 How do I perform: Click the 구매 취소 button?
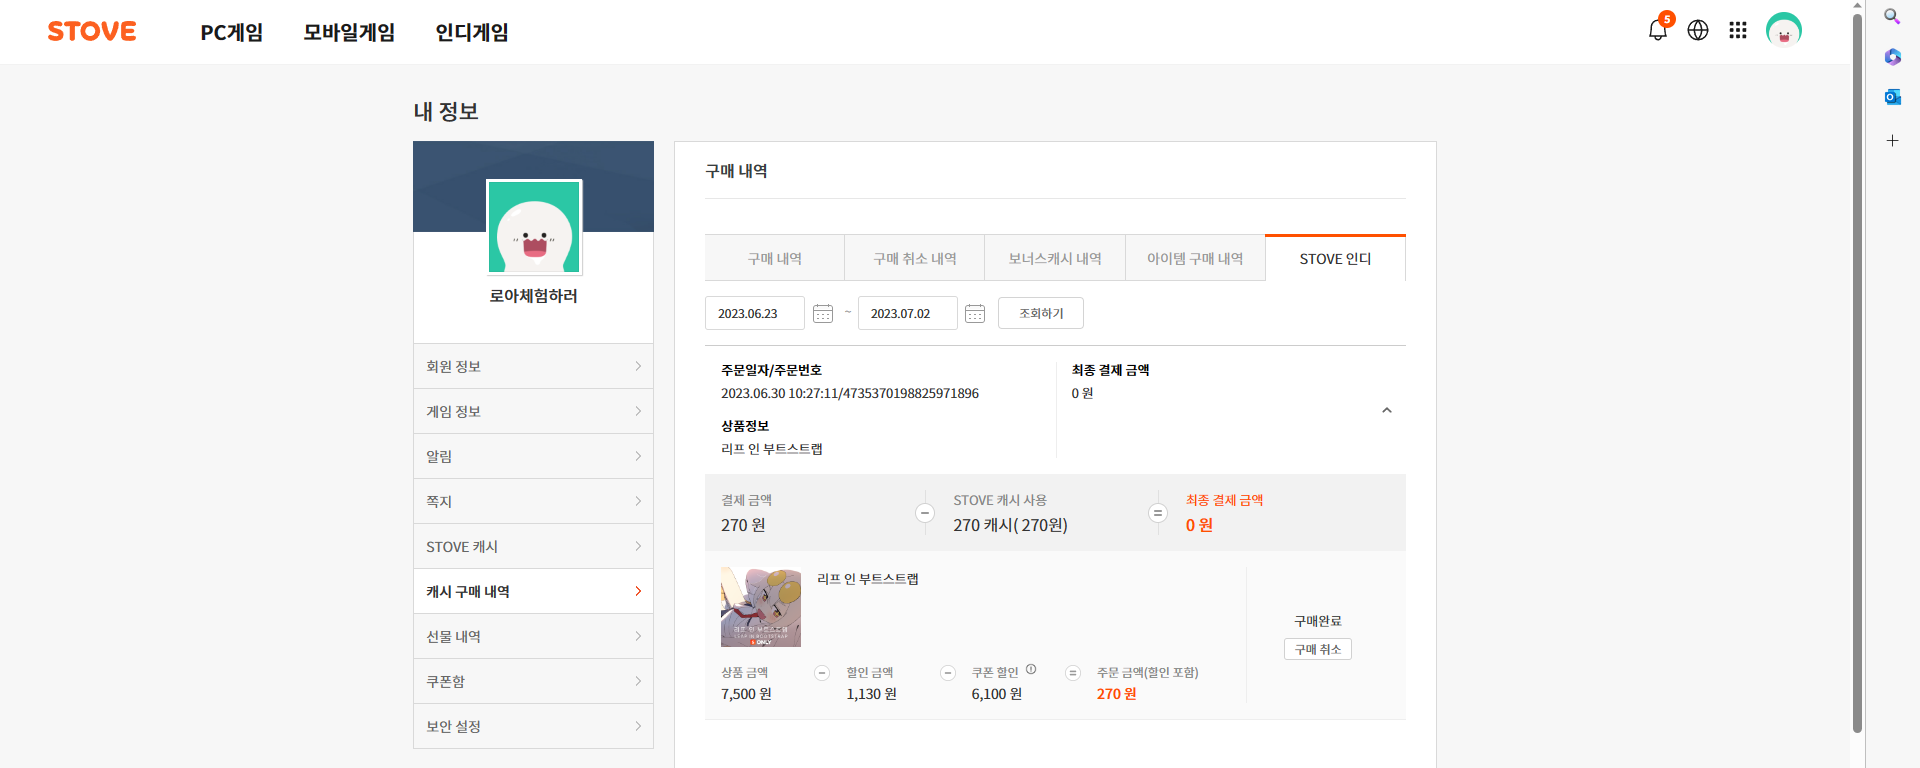click(x=1317, y=650)
